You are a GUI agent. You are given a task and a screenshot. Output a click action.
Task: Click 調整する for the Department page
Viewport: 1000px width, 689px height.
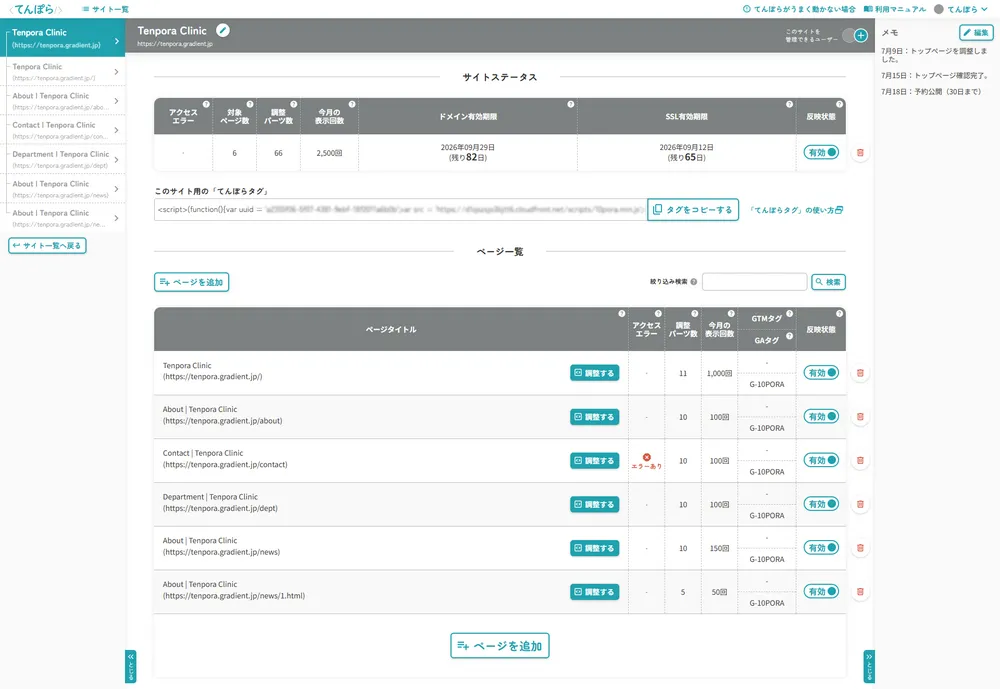(594, 505)
